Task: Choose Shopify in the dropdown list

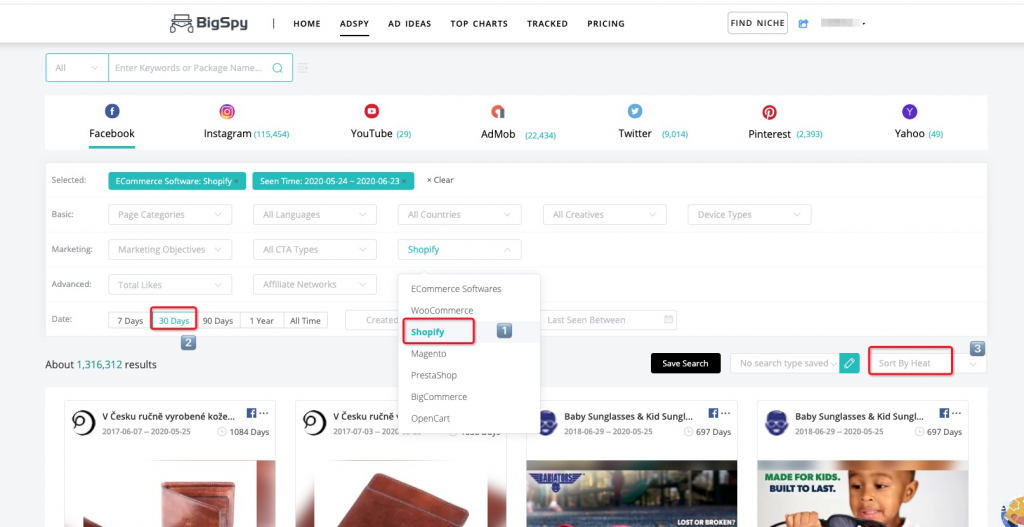Action: [x=469, y=332]
